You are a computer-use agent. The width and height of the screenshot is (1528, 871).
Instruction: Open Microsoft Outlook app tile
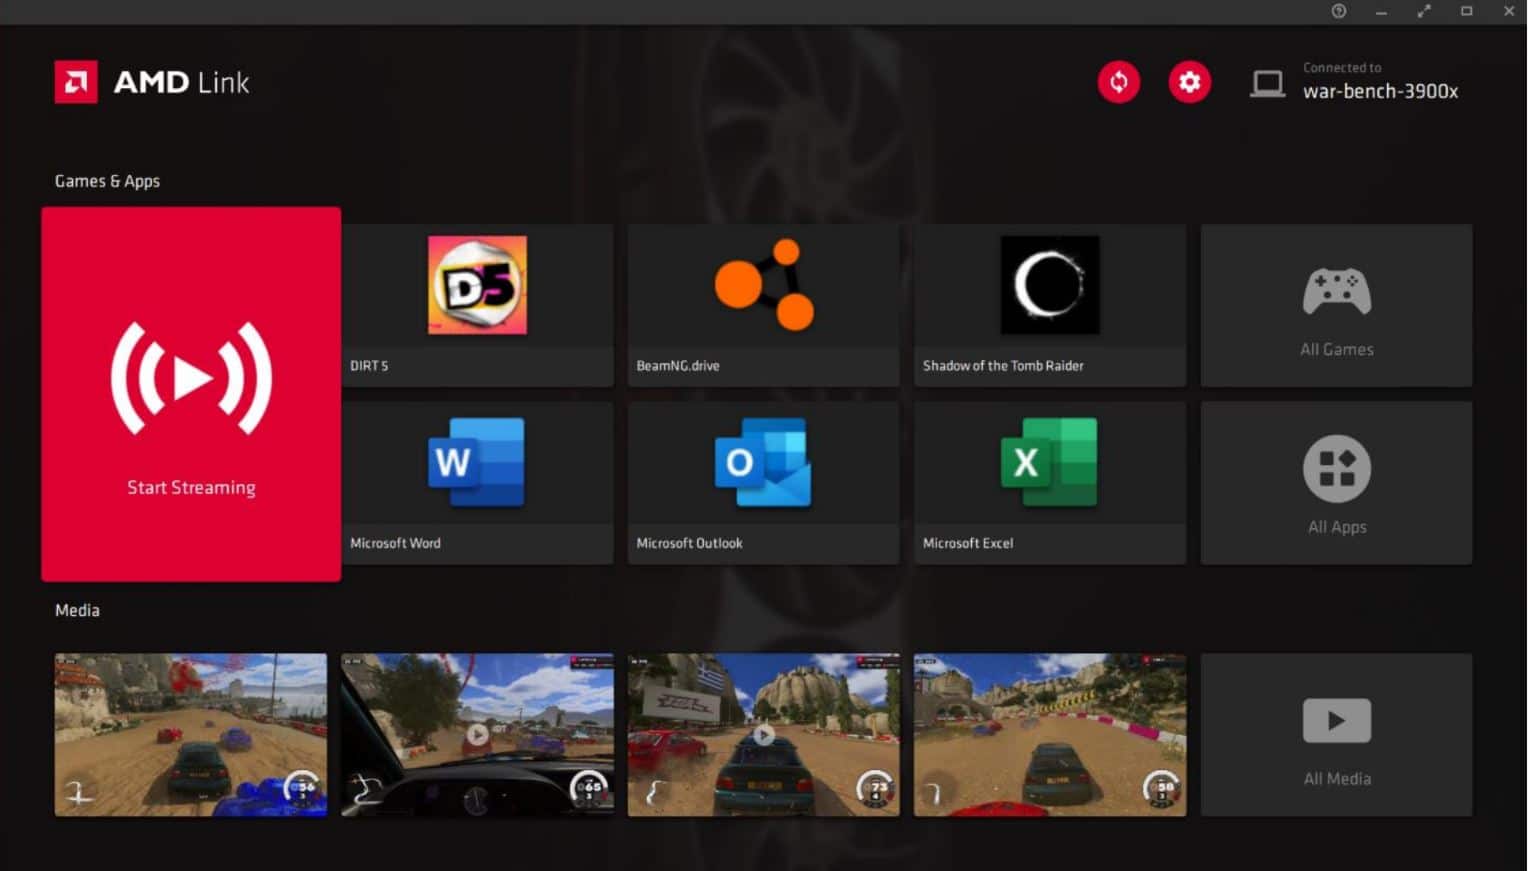tap(763, 483)
